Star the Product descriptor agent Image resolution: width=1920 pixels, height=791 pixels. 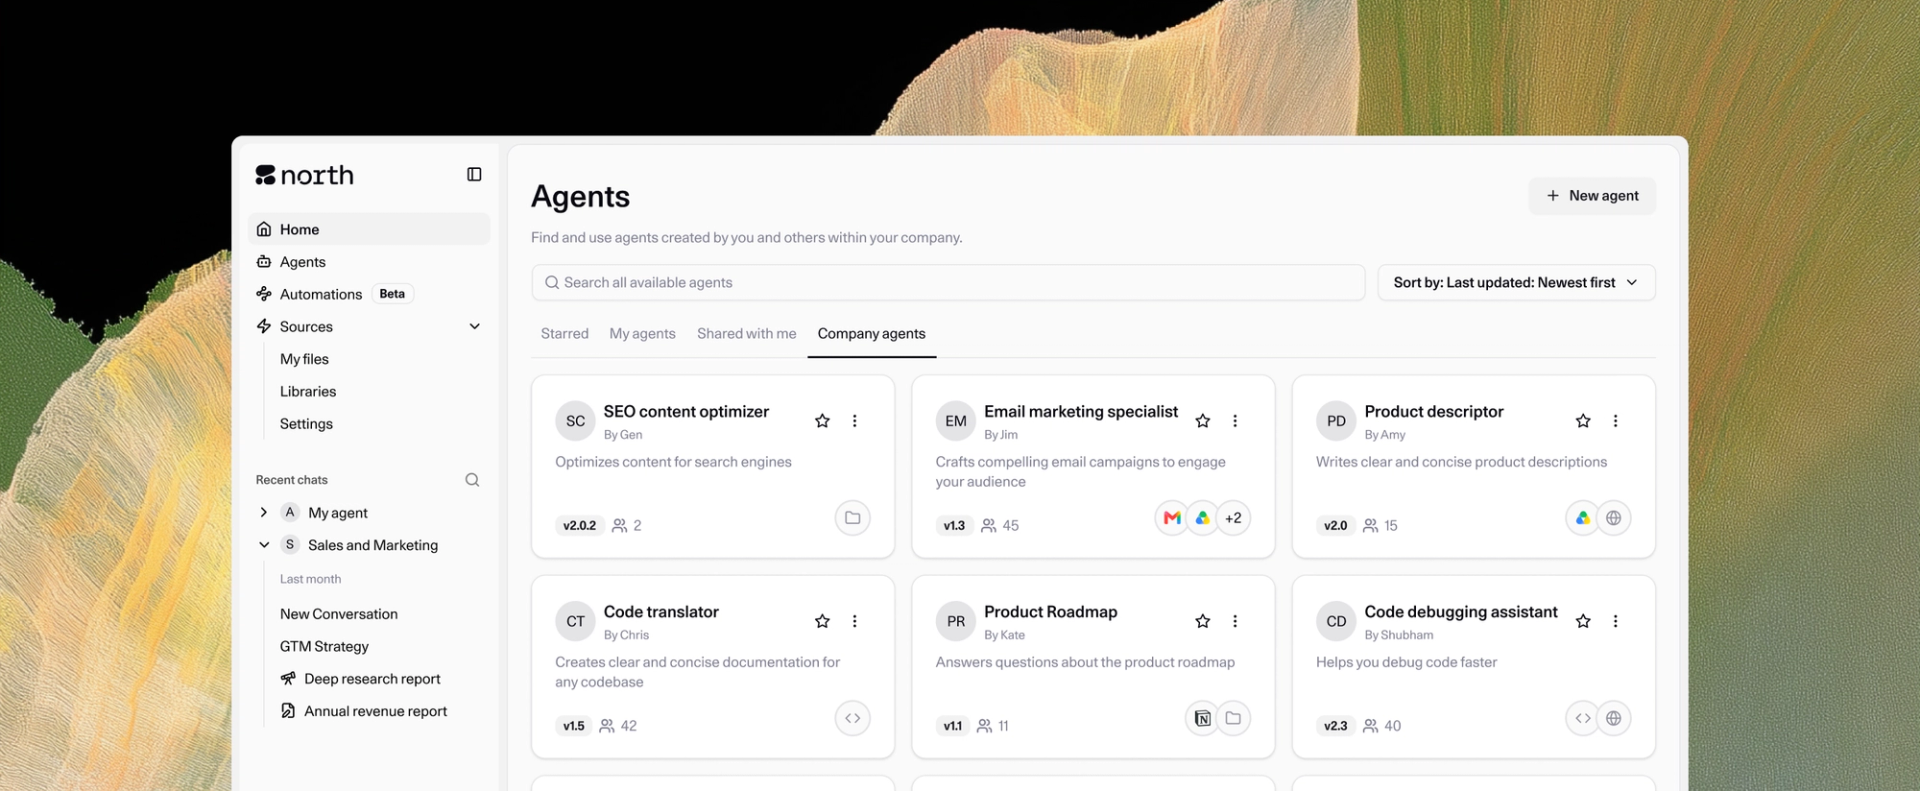point(1583,421)
